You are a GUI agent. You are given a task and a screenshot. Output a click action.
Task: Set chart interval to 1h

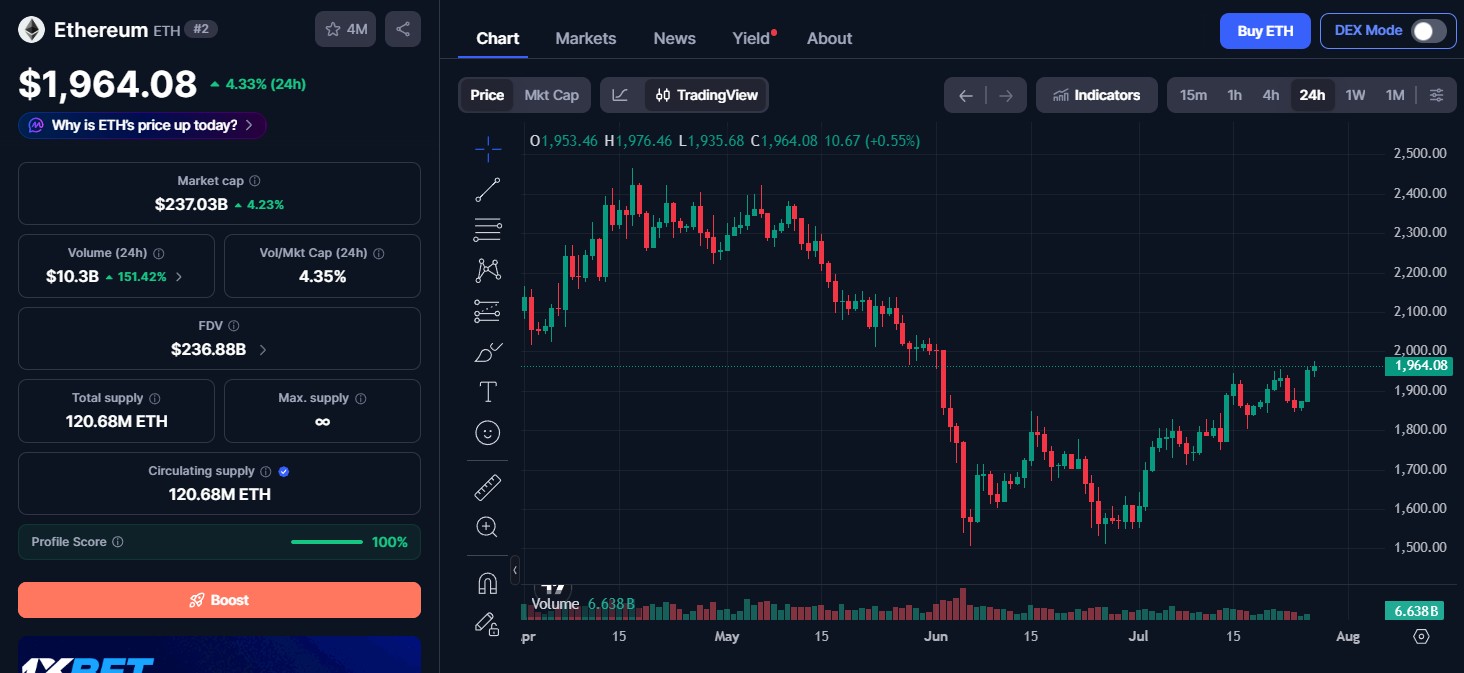[x=1235, y=95]
